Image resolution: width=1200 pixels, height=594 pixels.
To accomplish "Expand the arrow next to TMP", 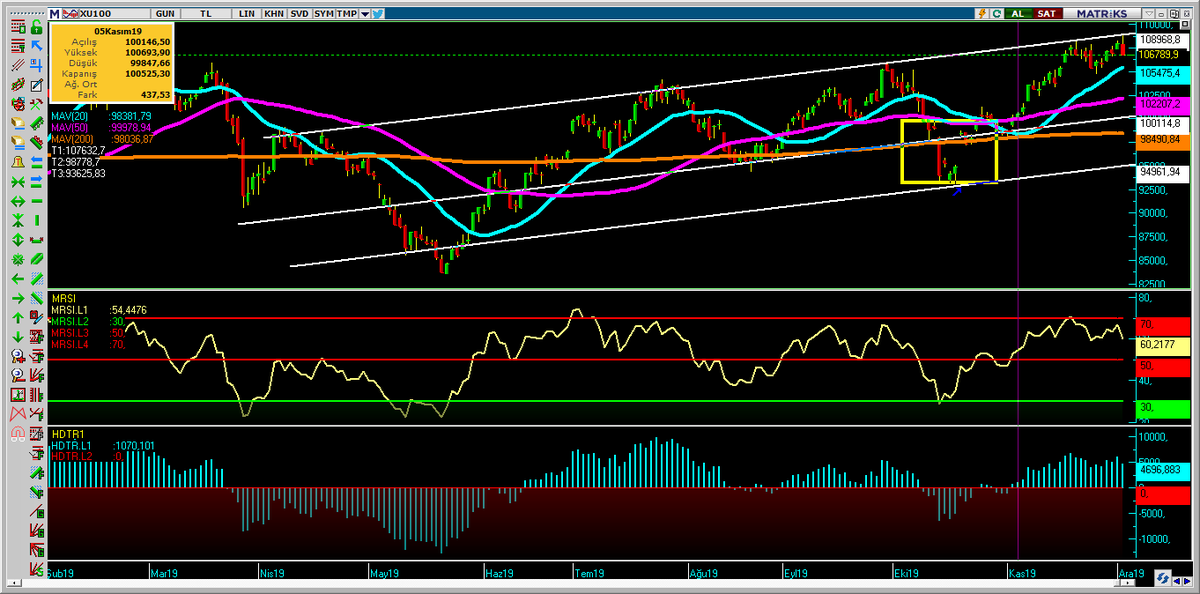I will 365,14.
